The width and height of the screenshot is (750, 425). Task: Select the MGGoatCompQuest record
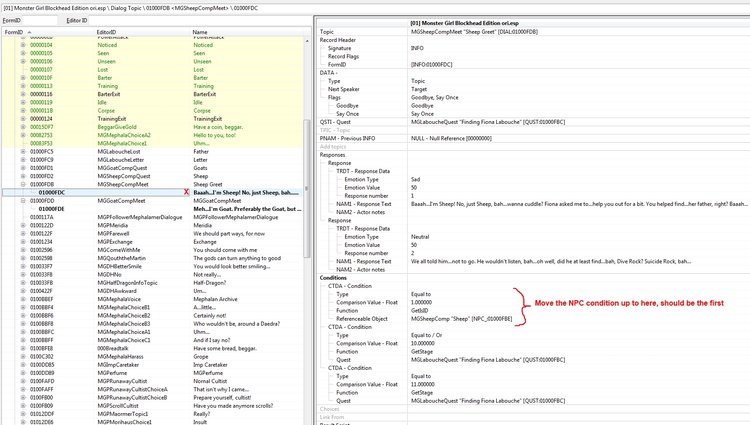122,168
